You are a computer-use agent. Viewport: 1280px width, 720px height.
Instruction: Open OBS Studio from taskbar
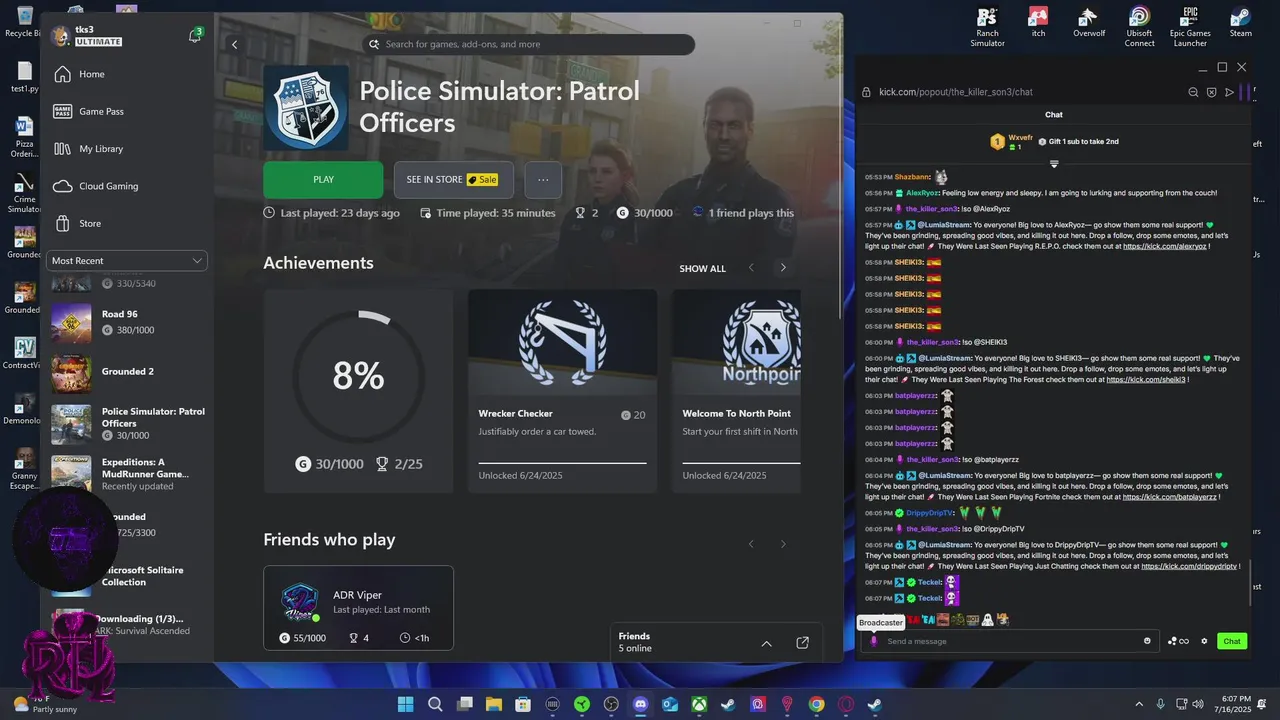pos(611,704)
